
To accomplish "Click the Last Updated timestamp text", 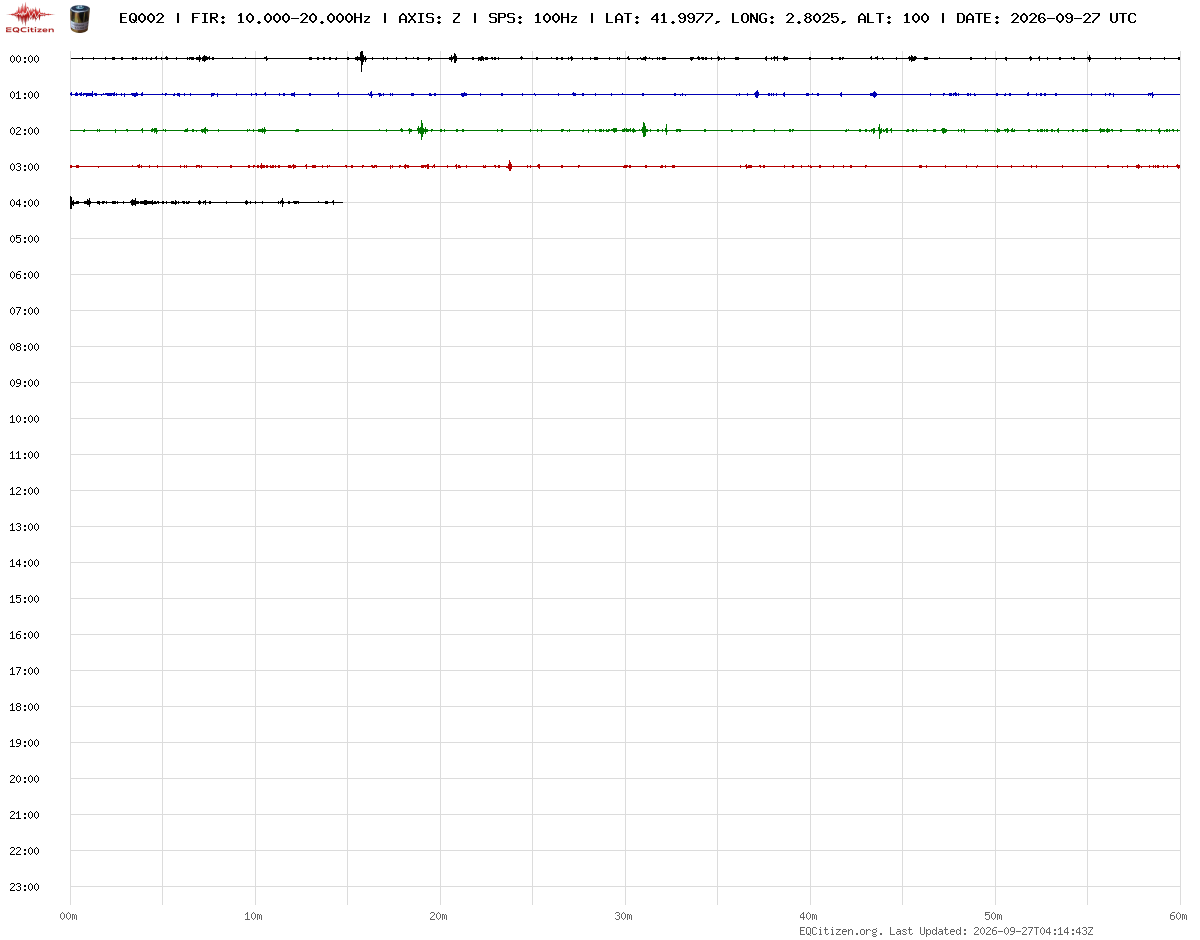I will coord(991,931).
